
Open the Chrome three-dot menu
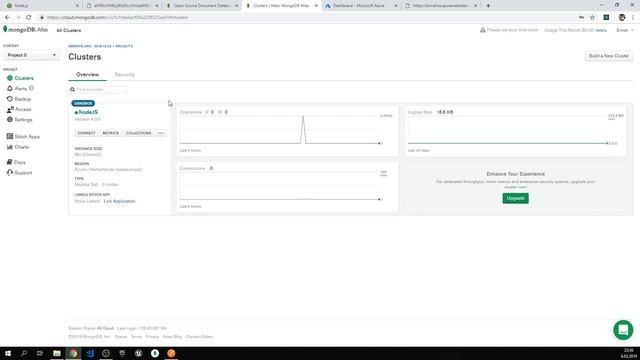pyautogui.click(x=633, y=18)
